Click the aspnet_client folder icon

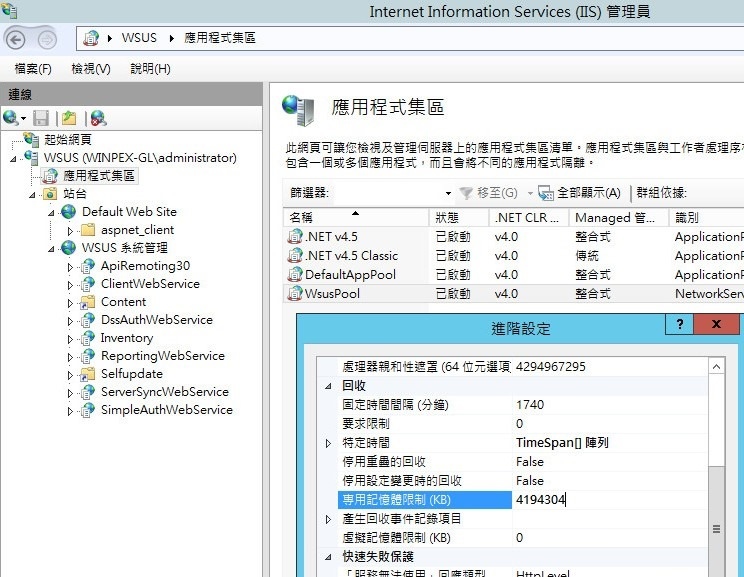click(88, 230)
